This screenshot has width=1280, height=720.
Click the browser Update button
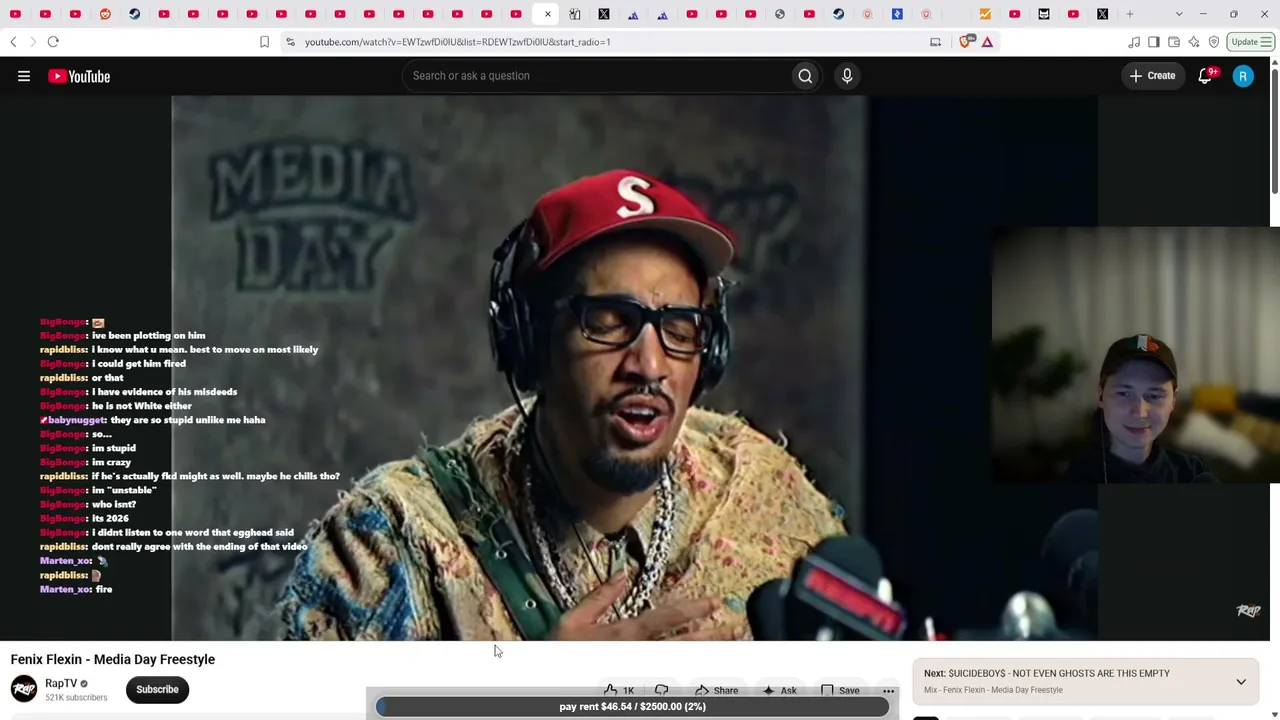1245,42
